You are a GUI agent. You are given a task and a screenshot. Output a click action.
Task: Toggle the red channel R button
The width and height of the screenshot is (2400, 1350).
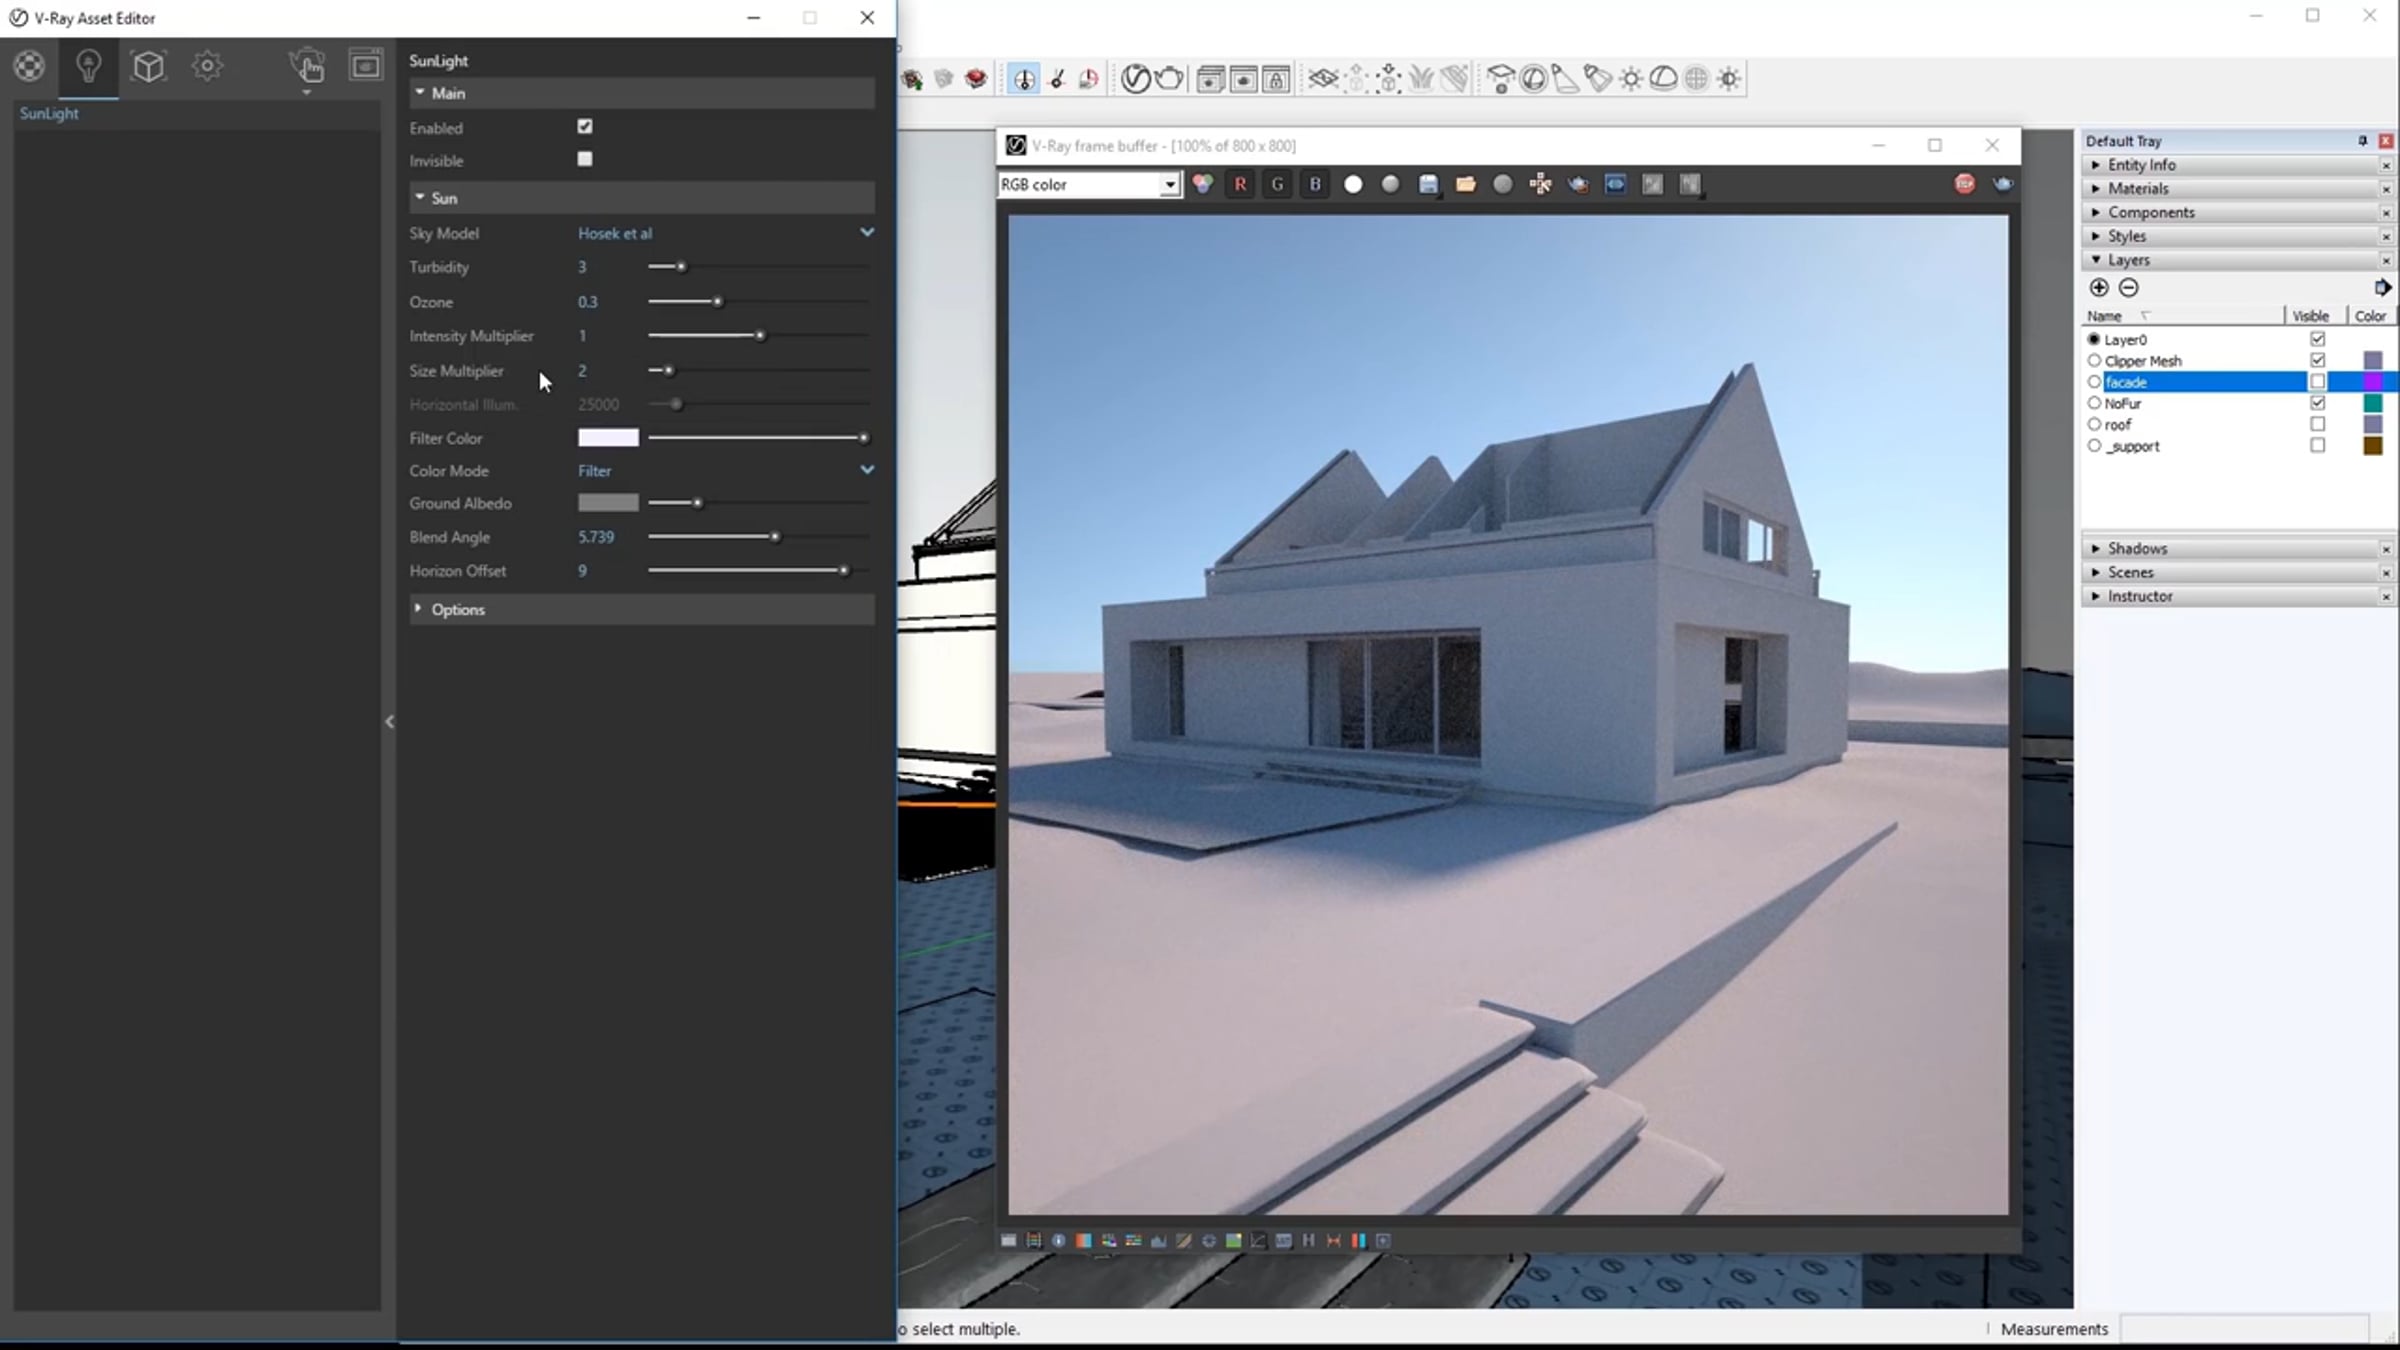pos(1240,184)
